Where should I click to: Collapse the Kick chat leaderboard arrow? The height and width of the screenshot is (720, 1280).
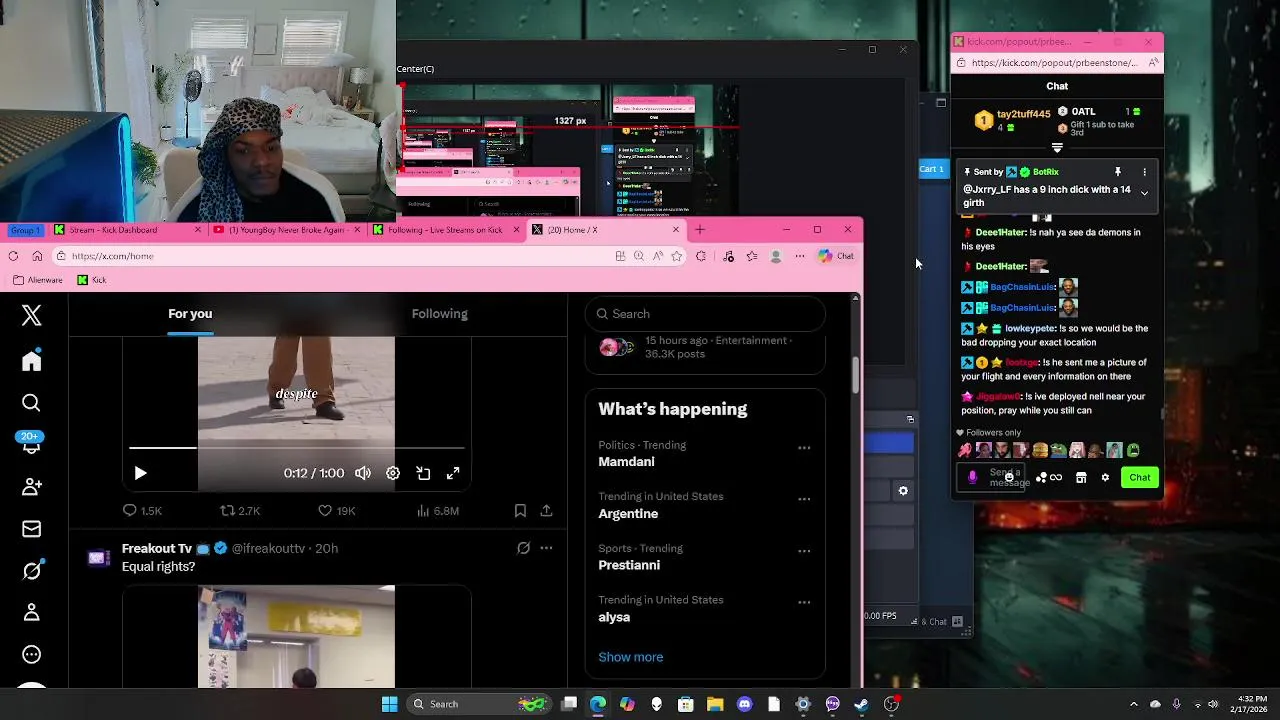tap(1057, 148)
